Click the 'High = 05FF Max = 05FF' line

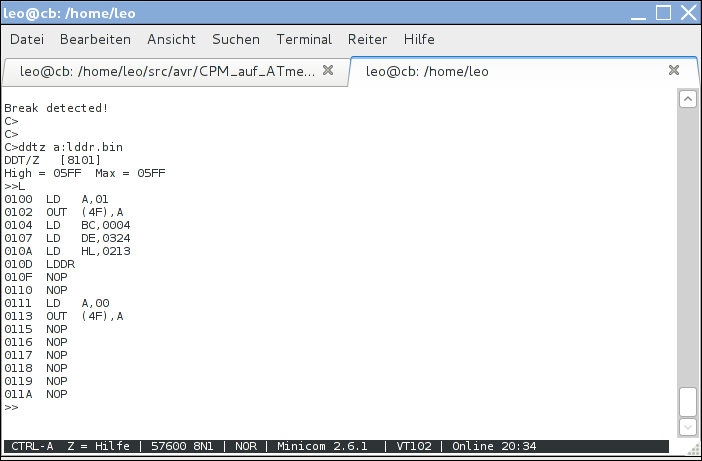coord(85,173)
